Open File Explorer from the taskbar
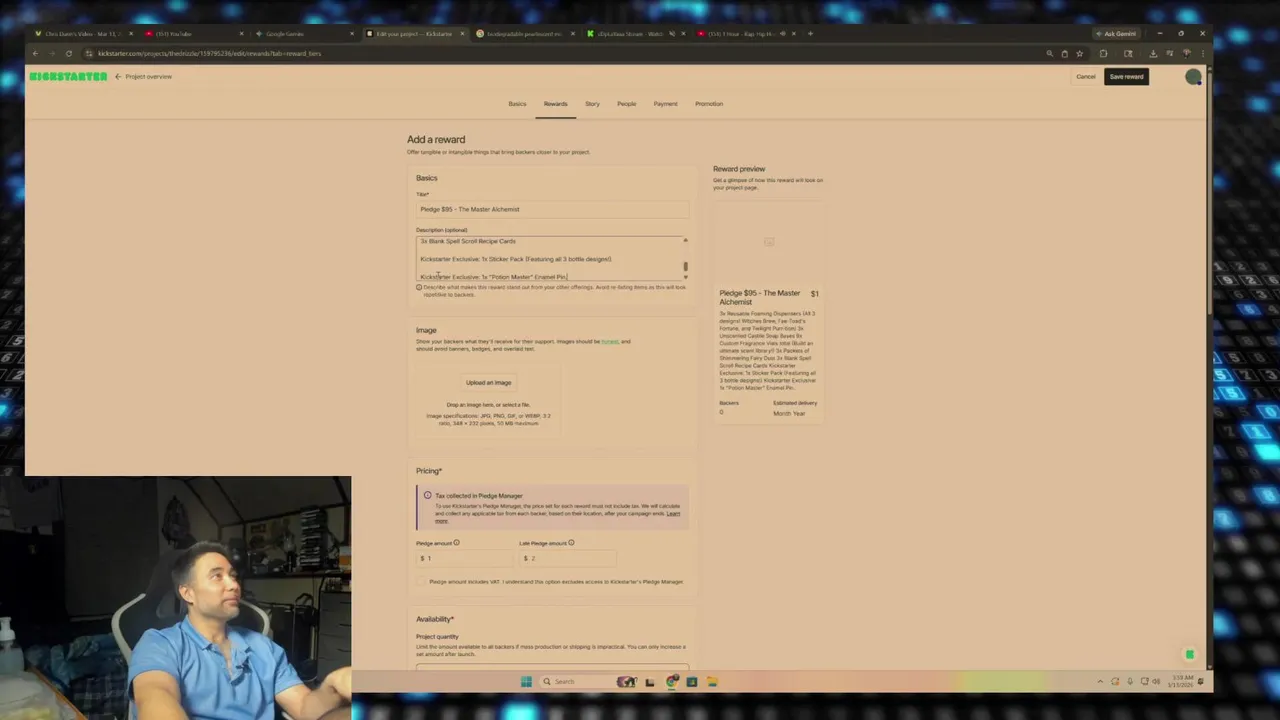The width and height of the screenshot is (1280, 720). 712,682
